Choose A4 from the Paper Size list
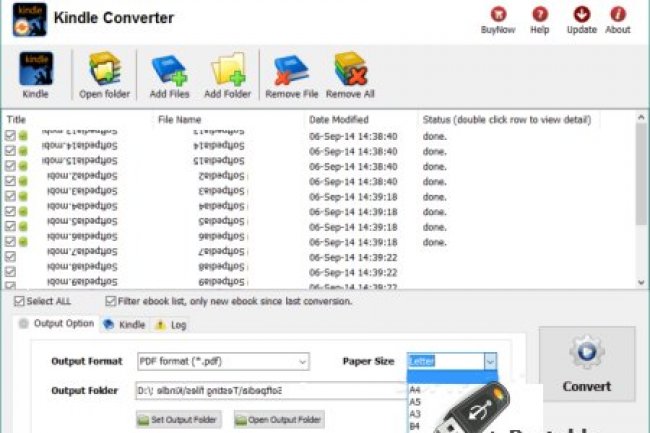650x433 pixels. pyautogui.click(x=415, y=391)
